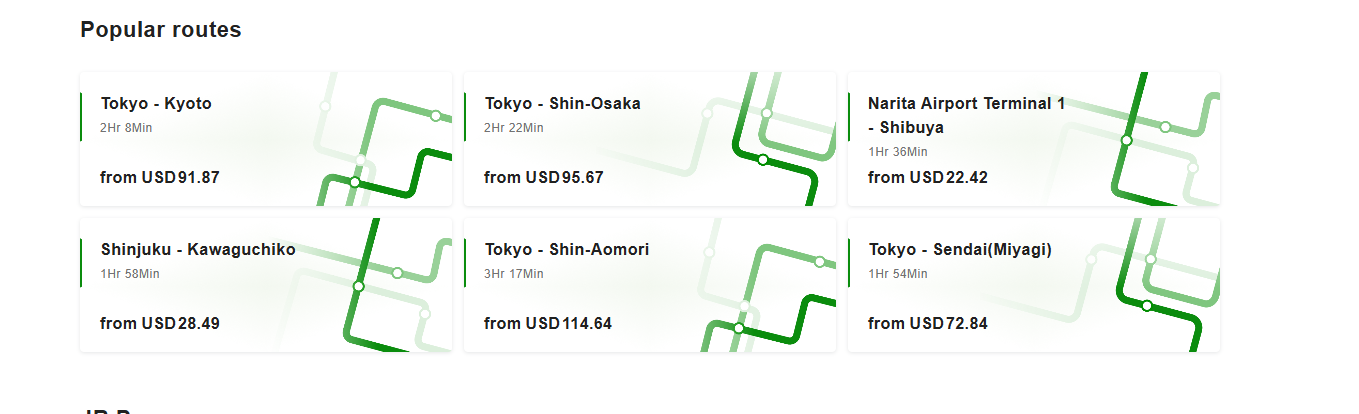Viewport: 1359px width, 414px height.
Task: Click the 3Hr 17Min travel duration text
Action: (x=514, y=273)
